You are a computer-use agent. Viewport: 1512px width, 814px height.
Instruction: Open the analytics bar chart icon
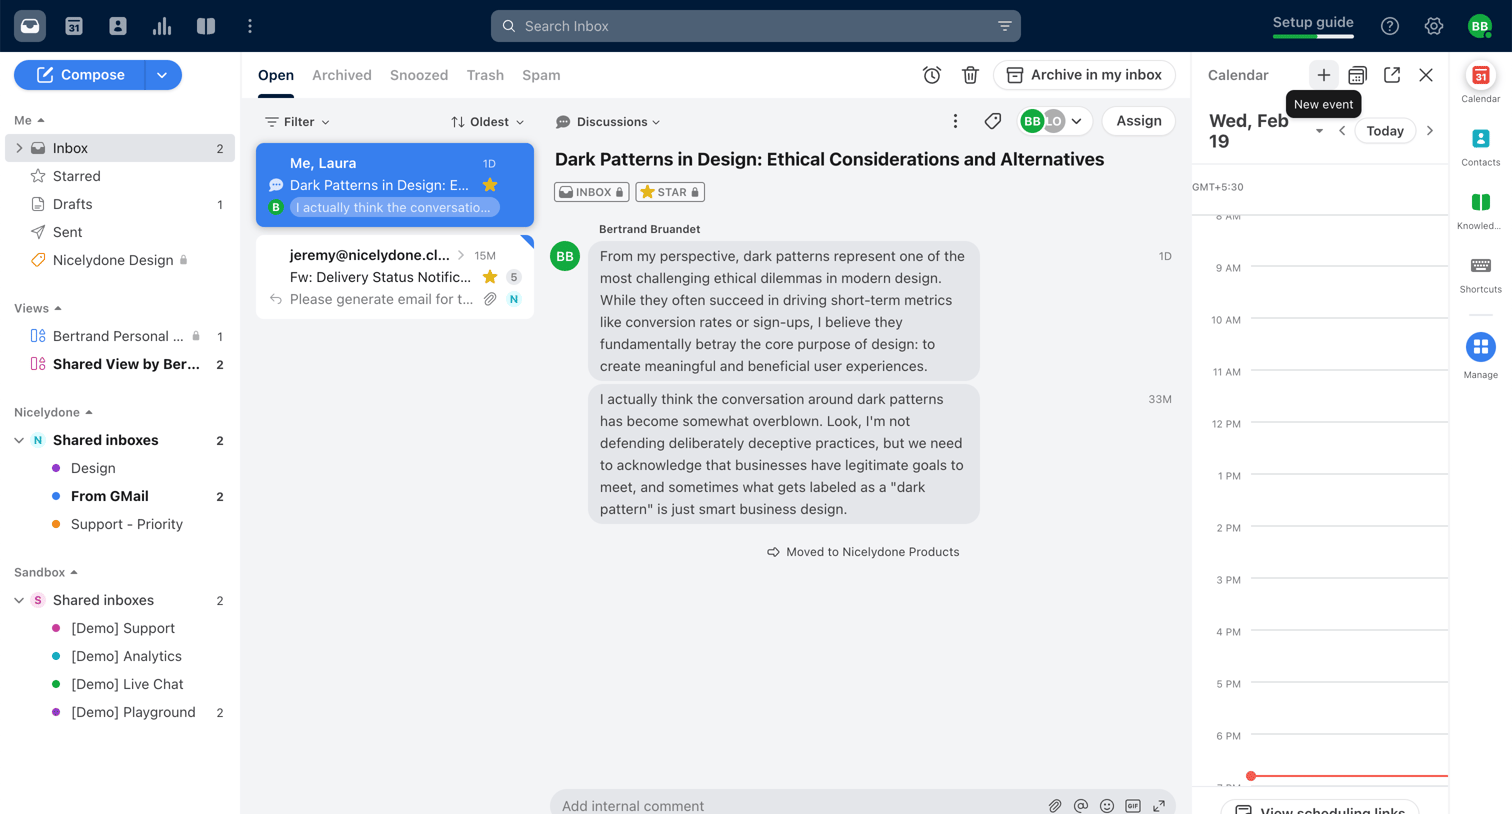click(162, 26)
